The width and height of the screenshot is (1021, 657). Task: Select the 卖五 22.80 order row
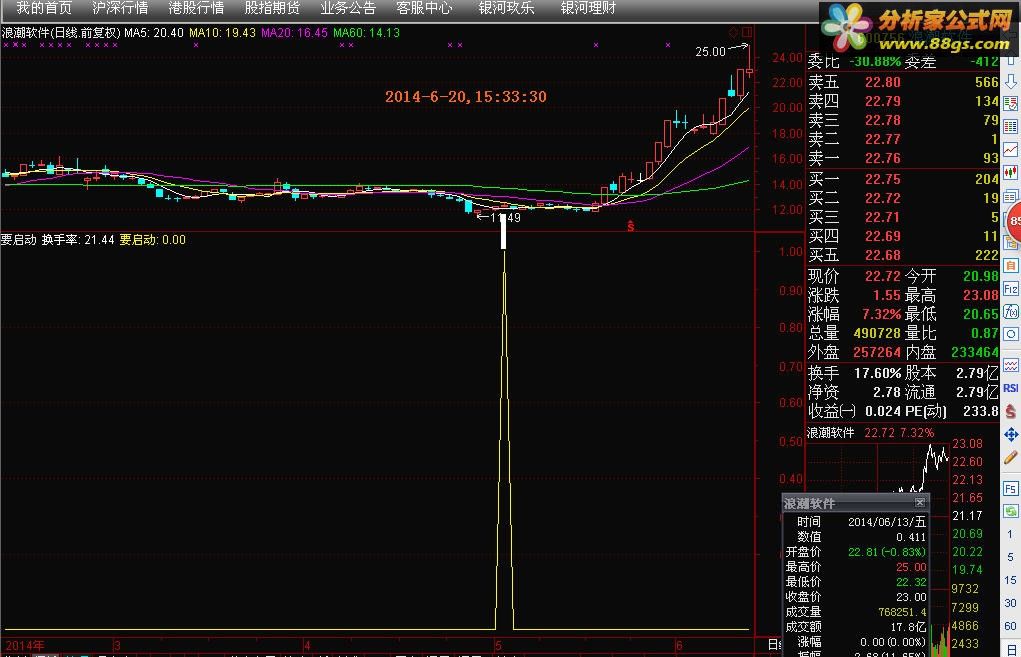click(902, 82)
